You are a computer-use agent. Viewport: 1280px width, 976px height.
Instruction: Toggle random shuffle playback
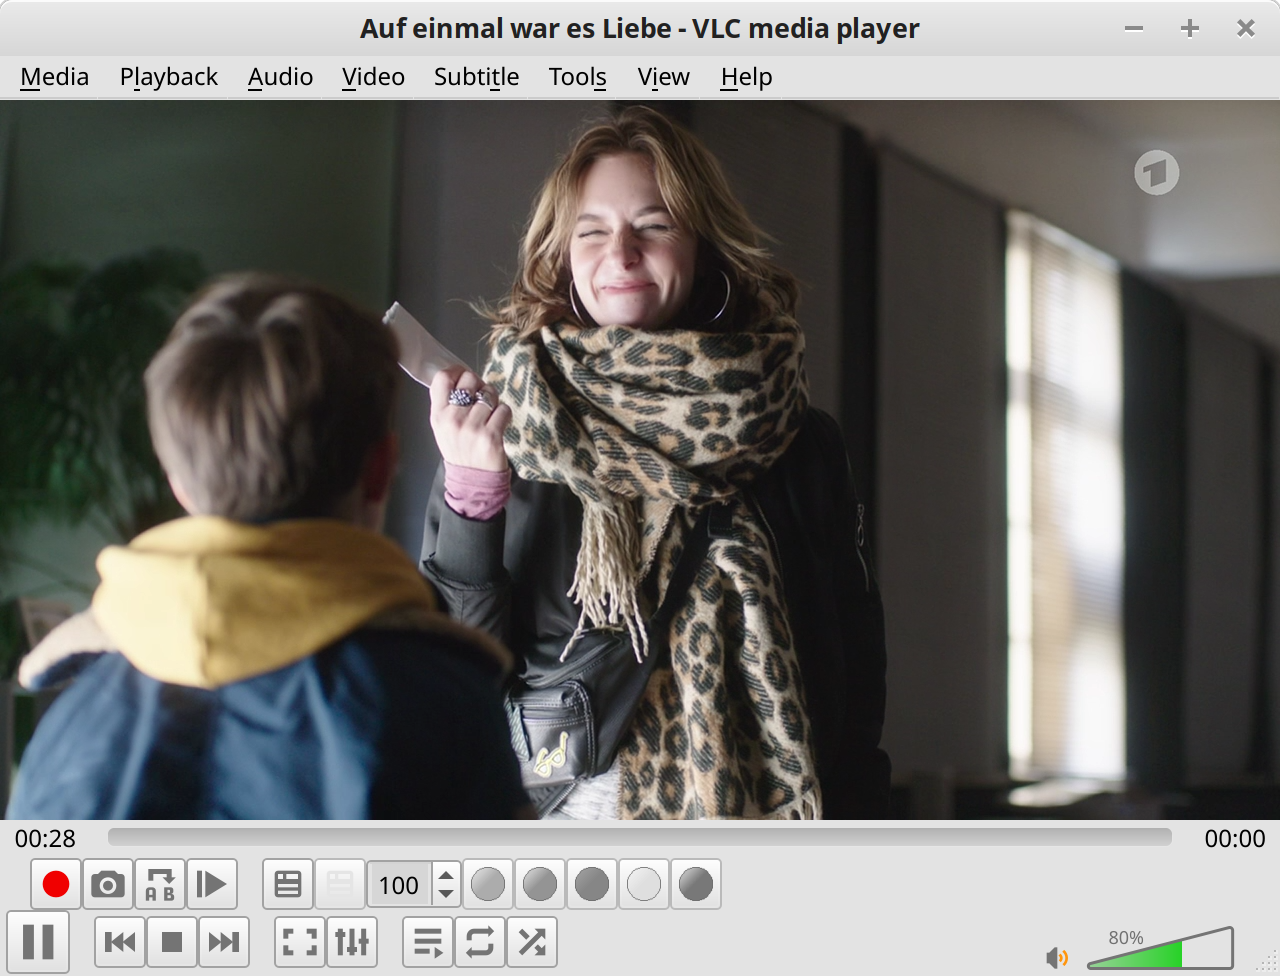[x=532, y=942]
